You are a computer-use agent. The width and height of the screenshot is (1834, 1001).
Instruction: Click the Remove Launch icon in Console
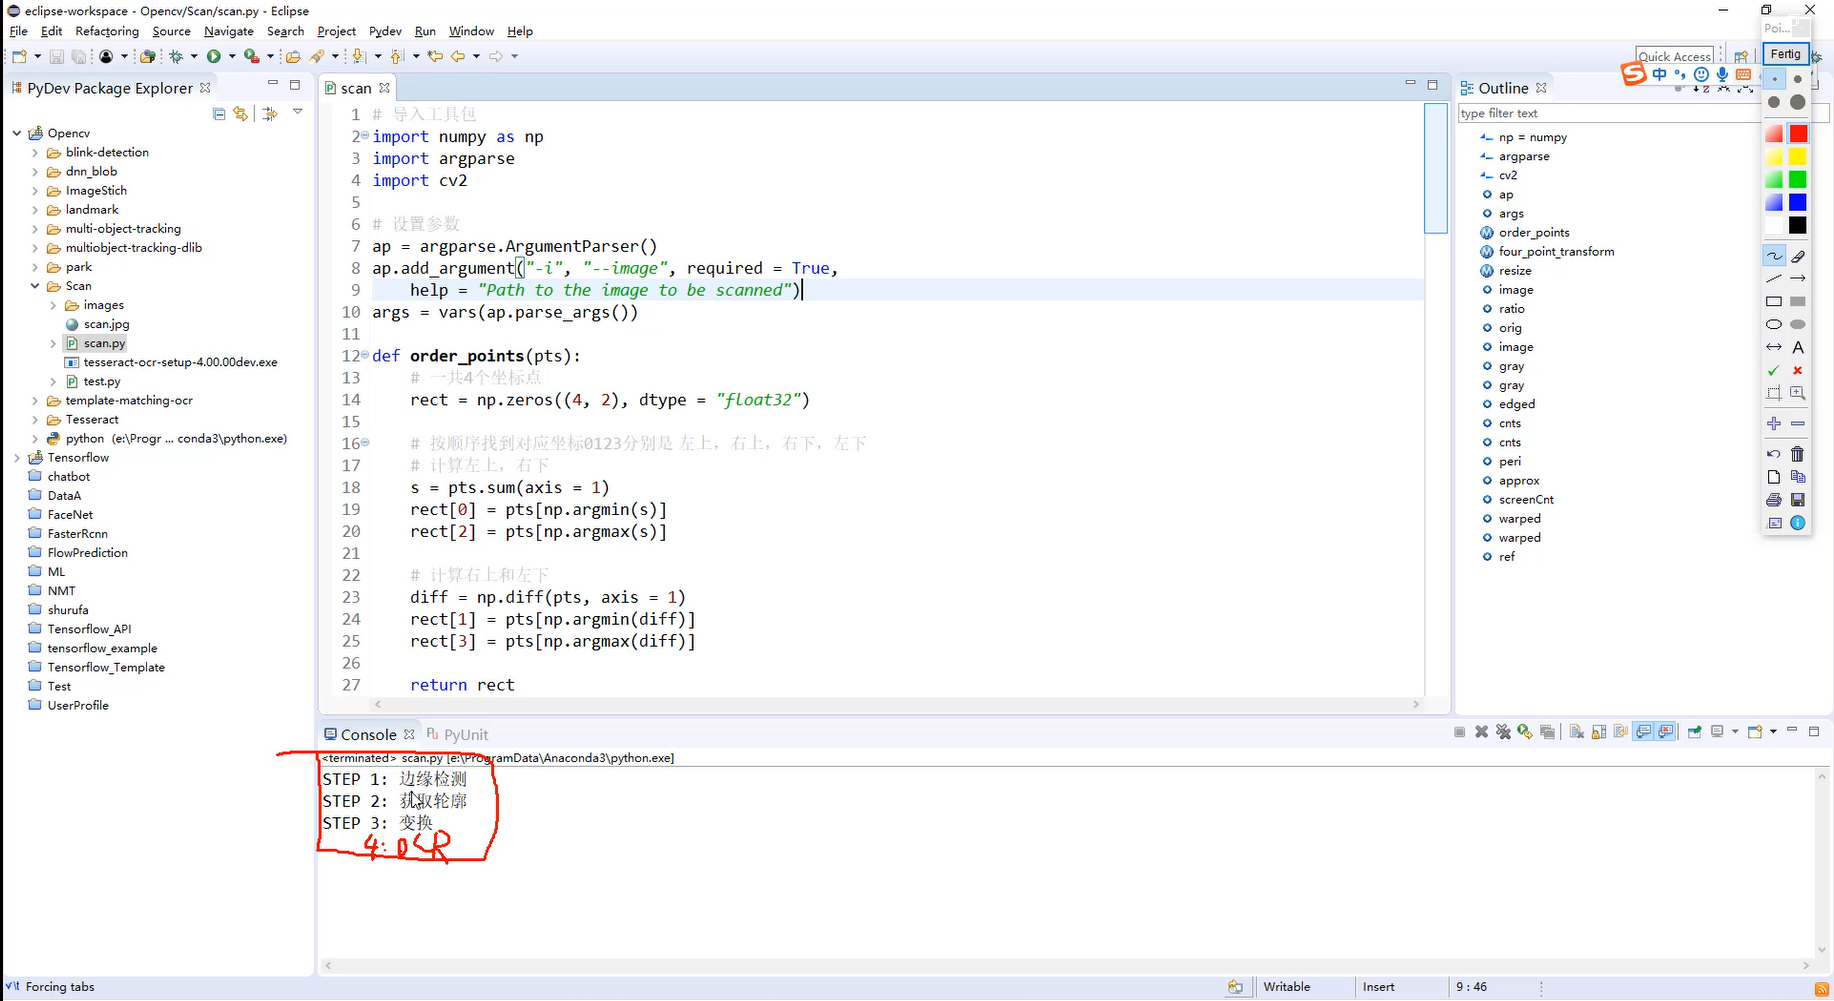click(x=1481, y=732)
